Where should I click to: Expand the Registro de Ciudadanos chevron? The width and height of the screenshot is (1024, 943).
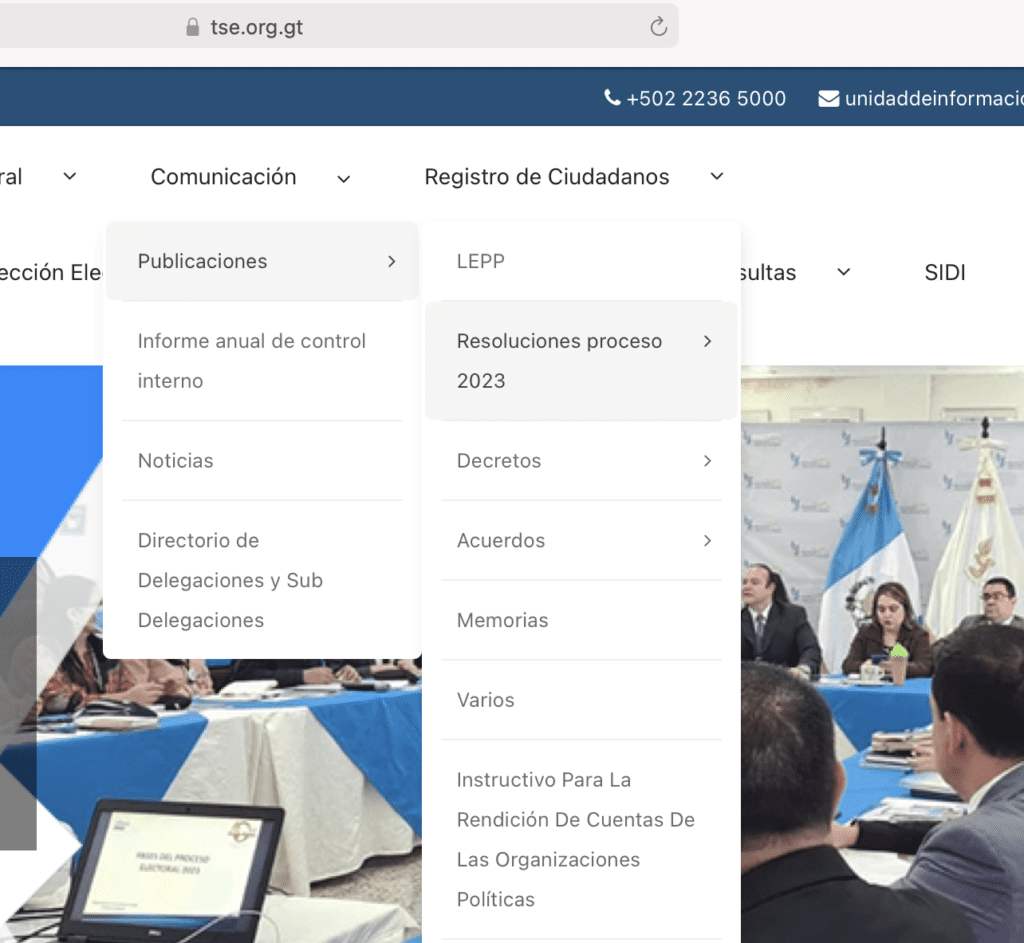click(x=716, y=177)
